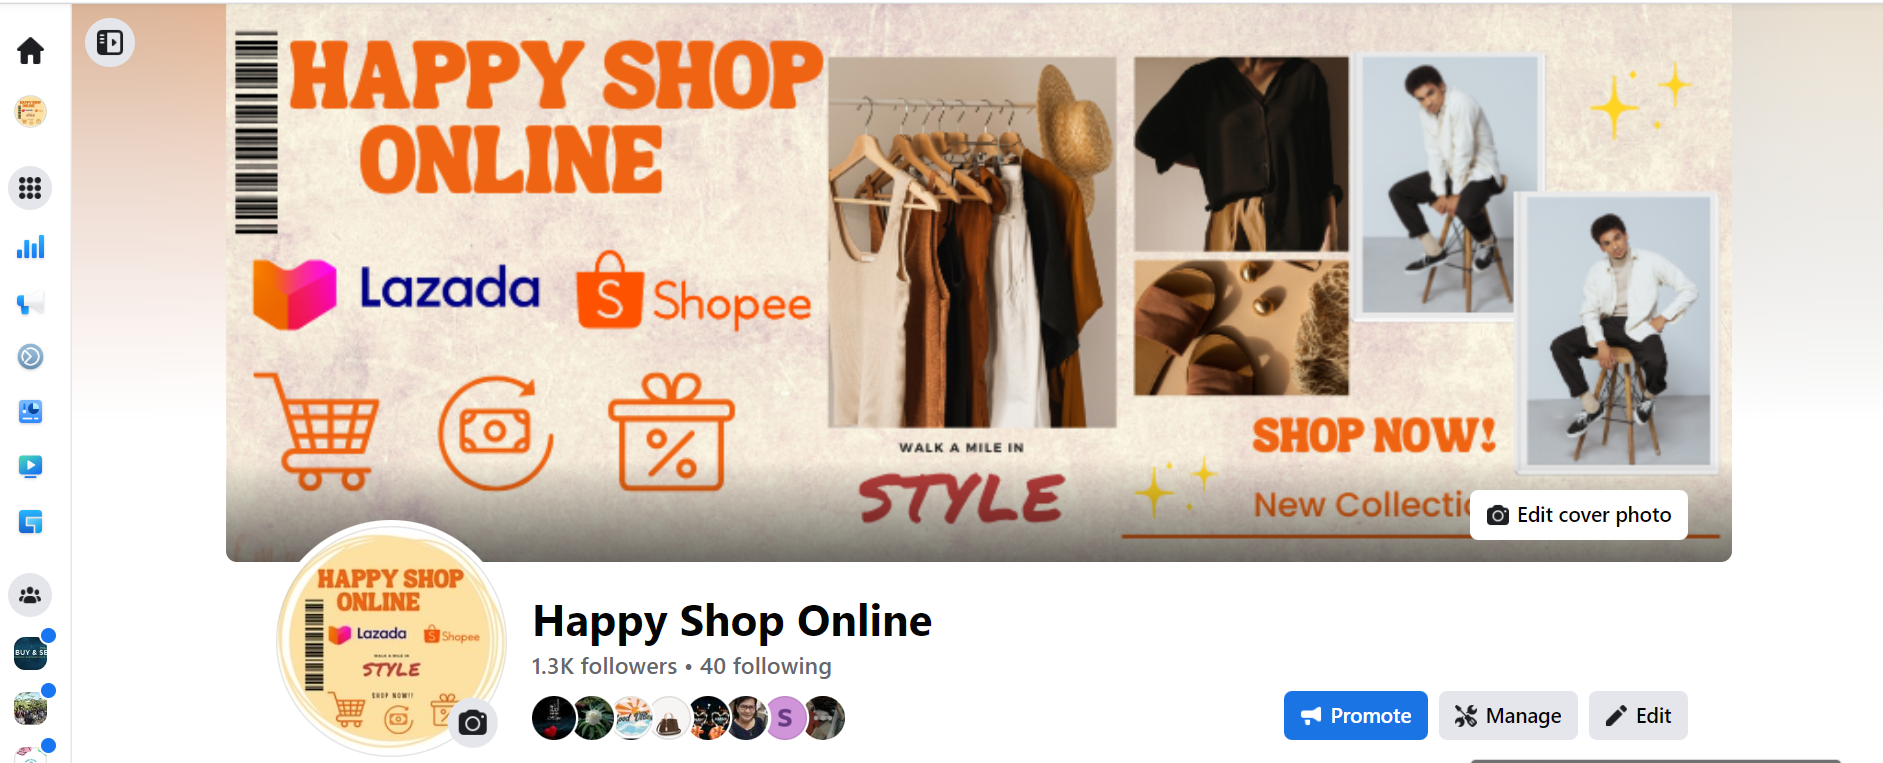The image size is (1883, 763).
Task: Open the nine-dot menu grid
Action: pos(30,188)
